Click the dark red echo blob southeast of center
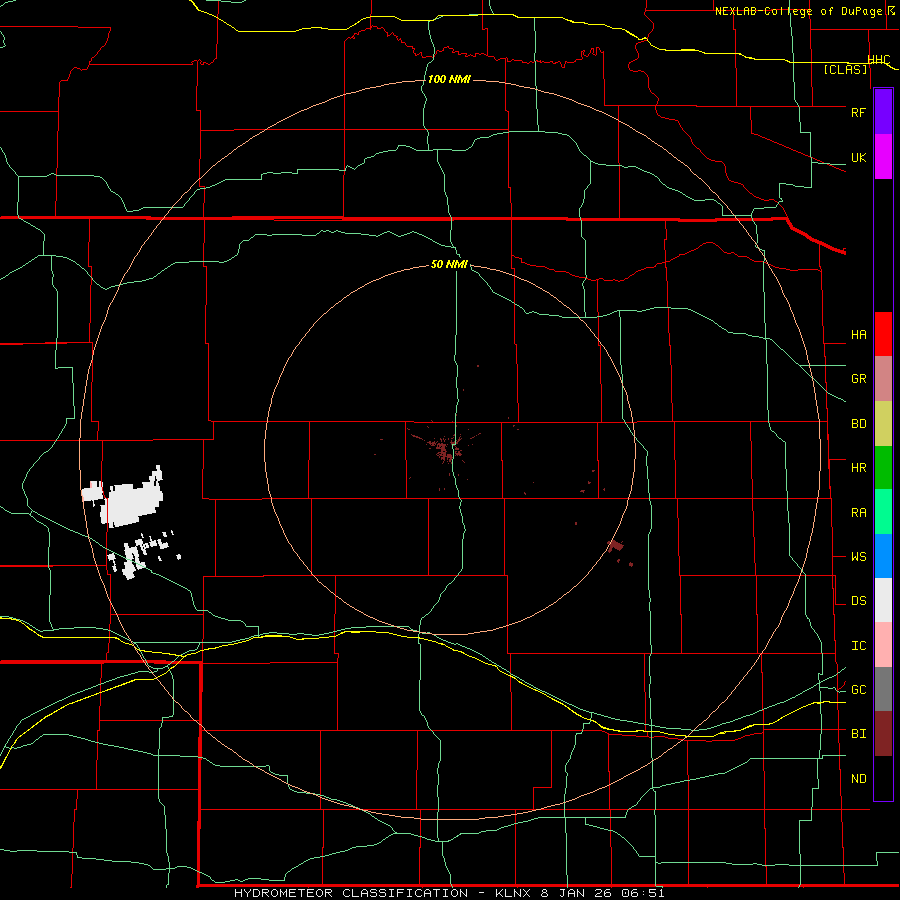Screen dimensions: 900x900 pos(615,546)
